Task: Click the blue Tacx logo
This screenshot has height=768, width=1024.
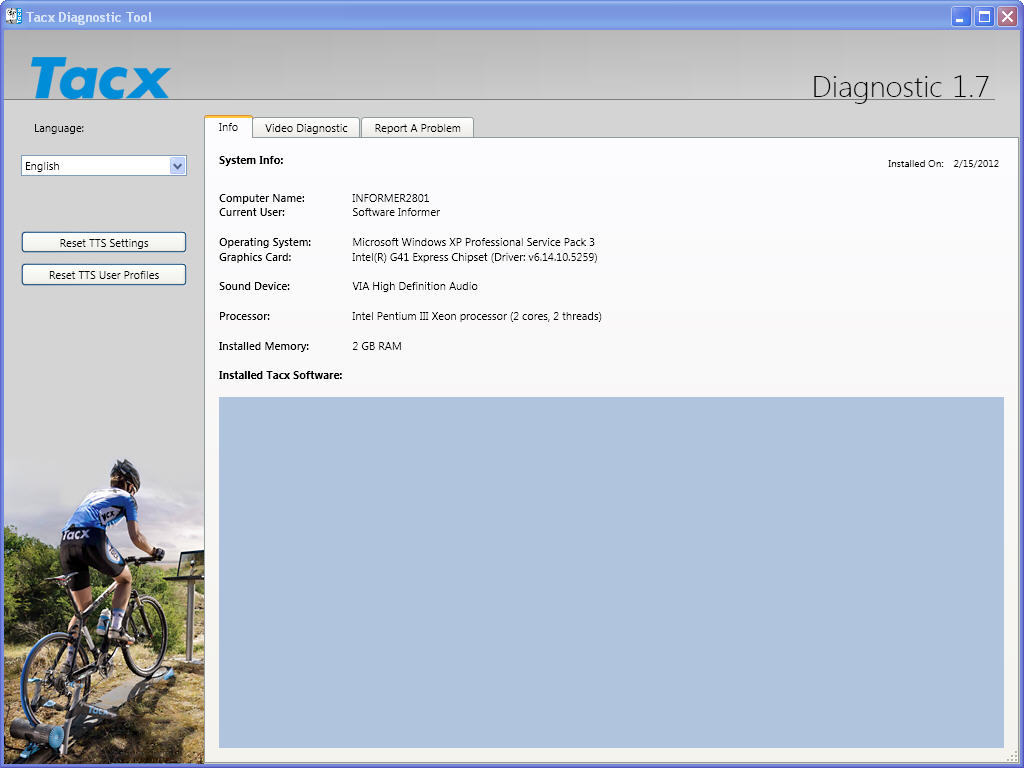Action: pyautogui.click(x=100, y=78)
